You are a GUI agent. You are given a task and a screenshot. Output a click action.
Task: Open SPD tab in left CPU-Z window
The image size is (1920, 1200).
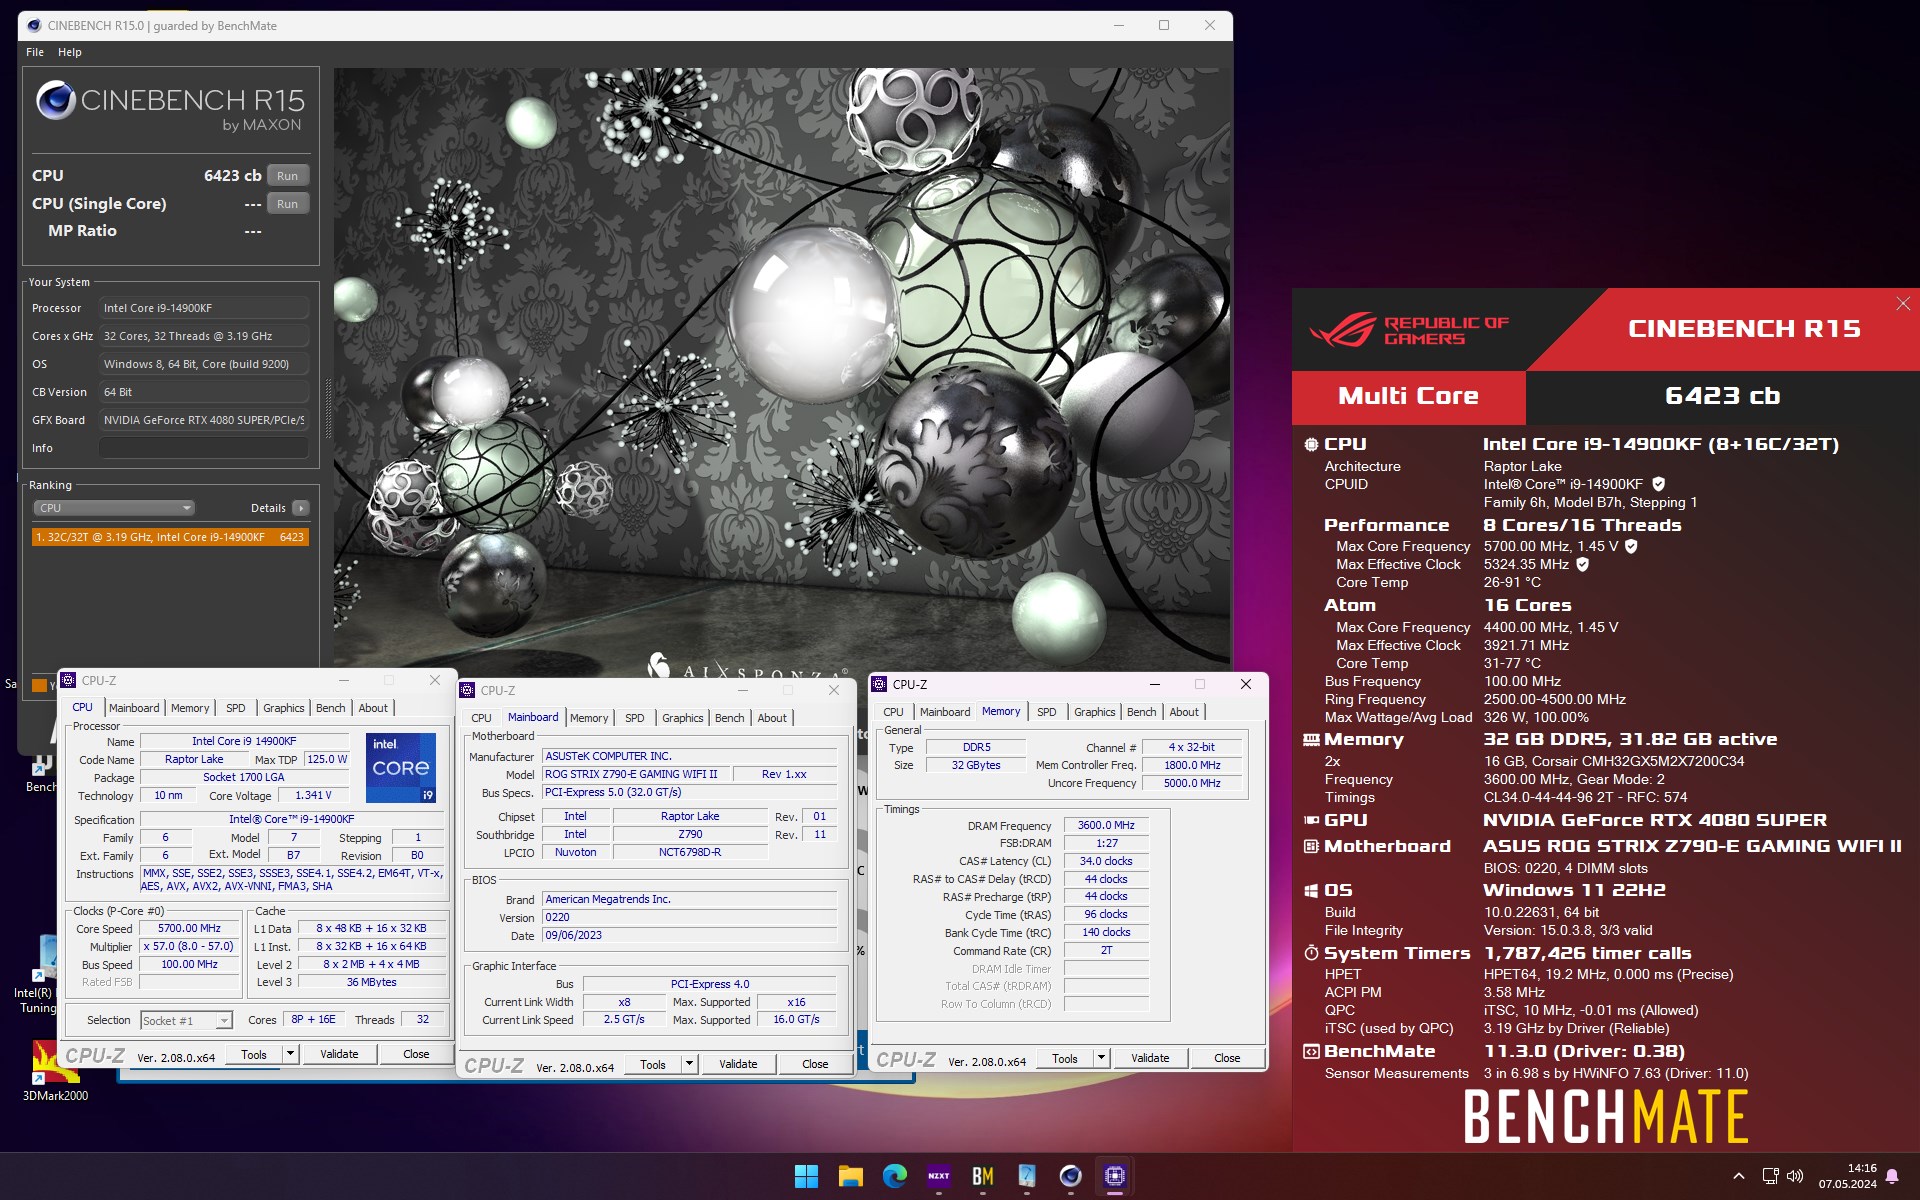point(236,708)
